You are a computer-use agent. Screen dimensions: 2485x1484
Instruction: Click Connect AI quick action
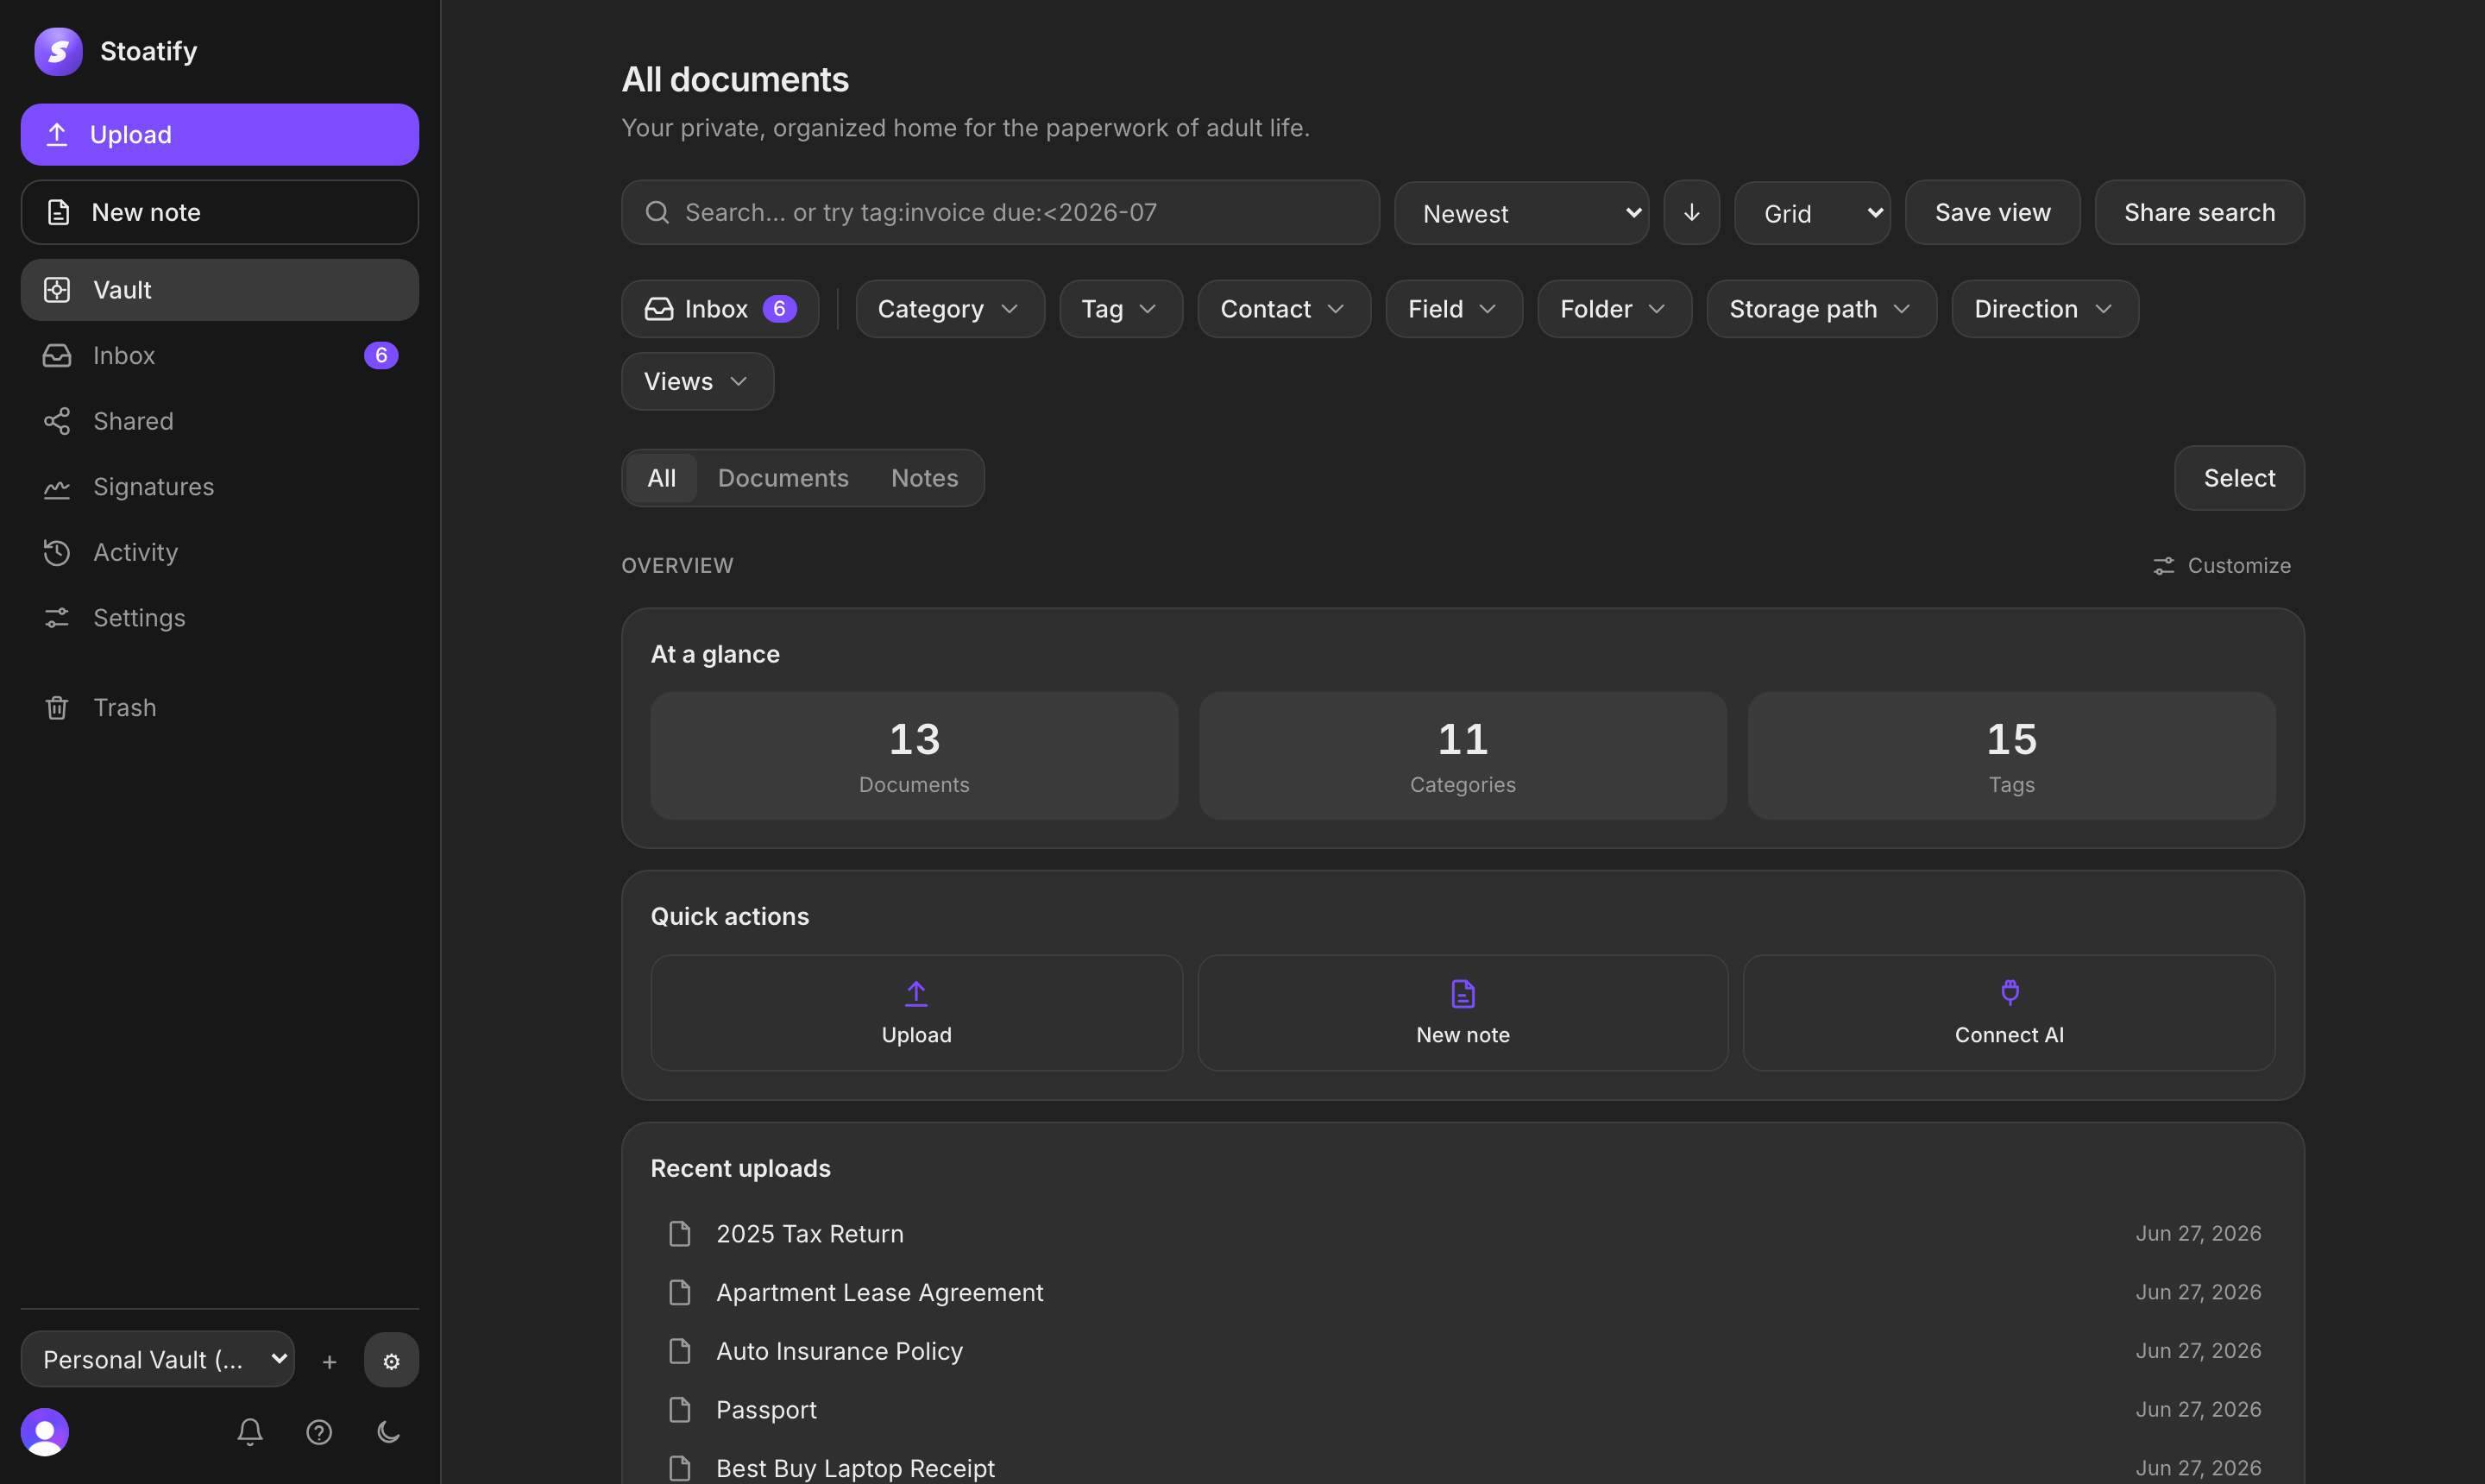click(2009, 1013)
